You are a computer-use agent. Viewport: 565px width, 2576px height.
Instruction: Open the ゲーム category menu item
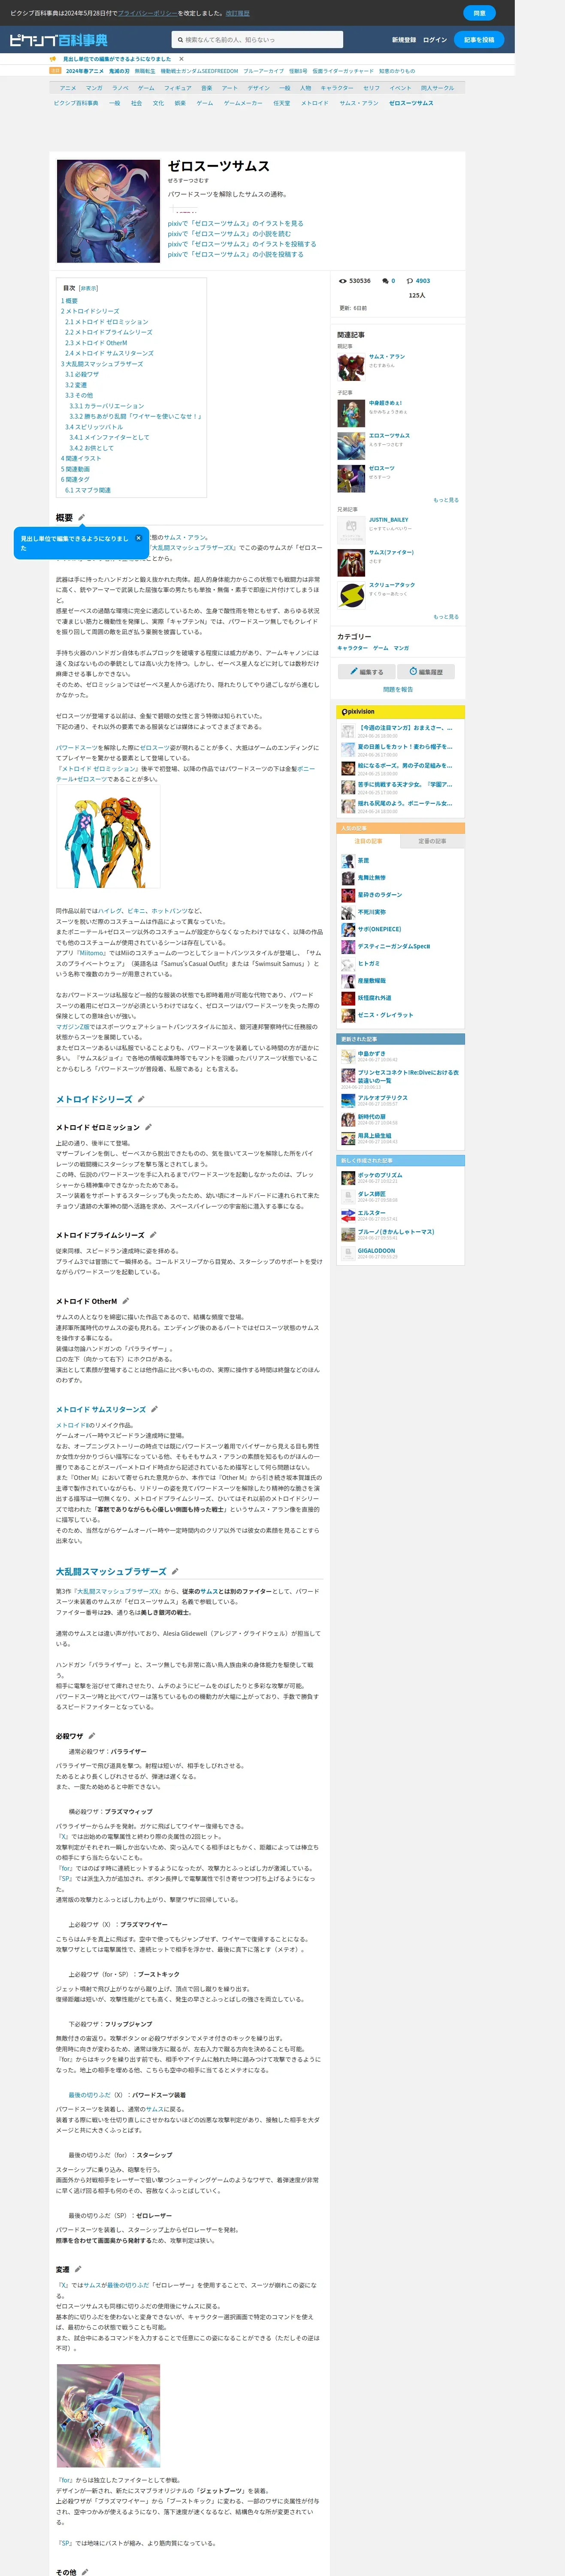tap(146, 88)
